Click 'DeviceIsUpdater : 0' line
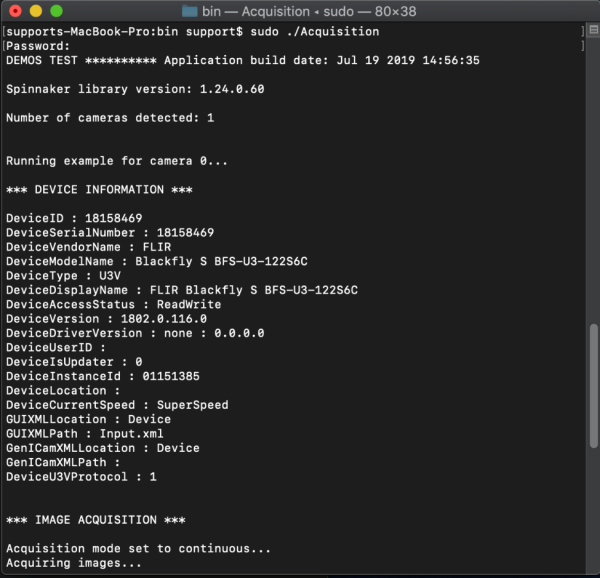The image size is (600, 578). click(74, 362)
